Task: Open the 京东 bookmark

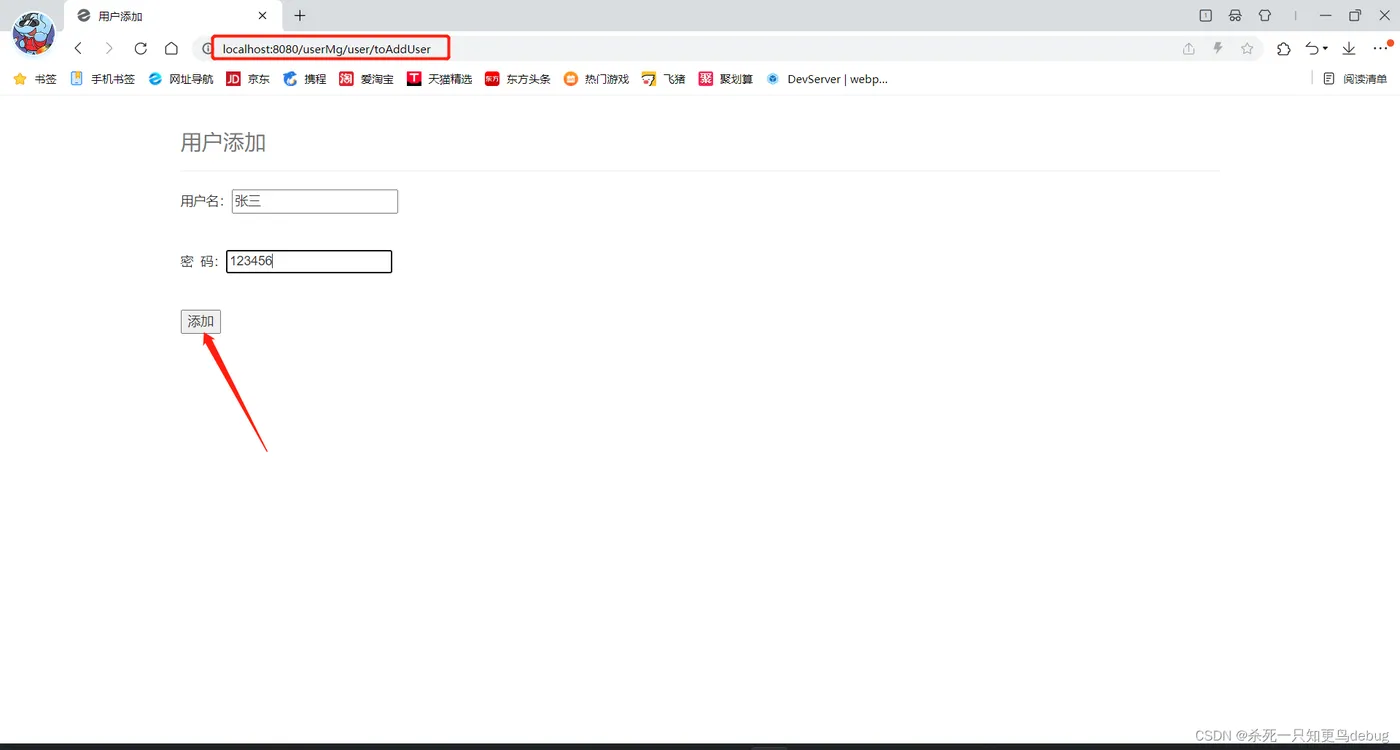Action: click(x=248, y=79)
